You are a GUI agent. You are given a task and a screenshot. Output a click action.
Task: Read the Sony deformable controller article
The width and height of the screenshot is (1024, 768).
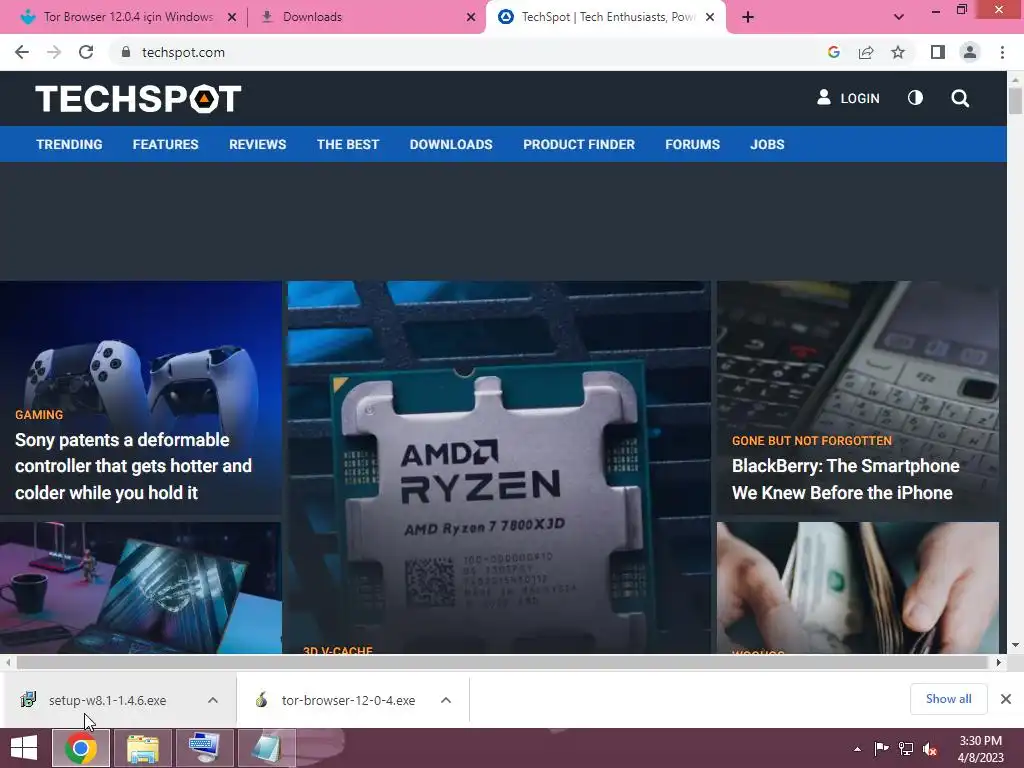133,466
